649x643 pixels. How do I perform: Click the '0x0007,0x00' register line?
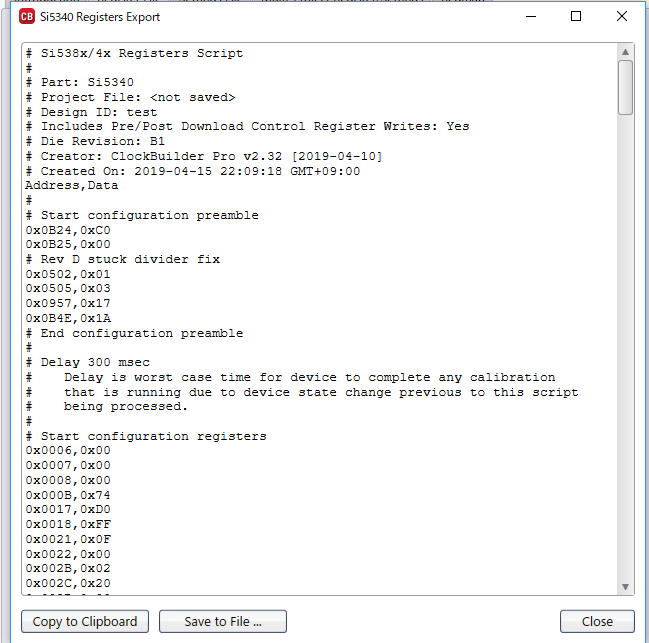click(68, 465)
